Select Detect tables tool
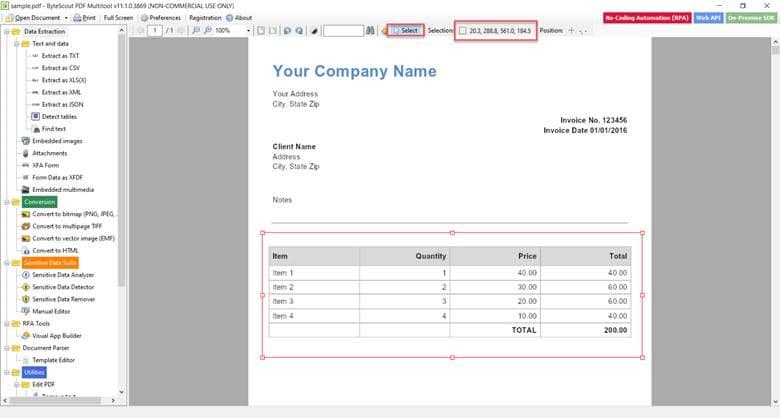This screenshot has height=418, width=780. 58,116
